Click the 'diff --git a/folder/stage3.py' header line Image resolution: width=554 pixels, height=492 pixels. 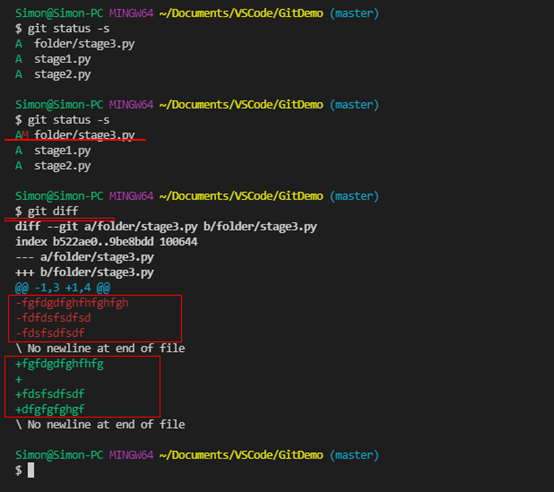coord(166,226)
